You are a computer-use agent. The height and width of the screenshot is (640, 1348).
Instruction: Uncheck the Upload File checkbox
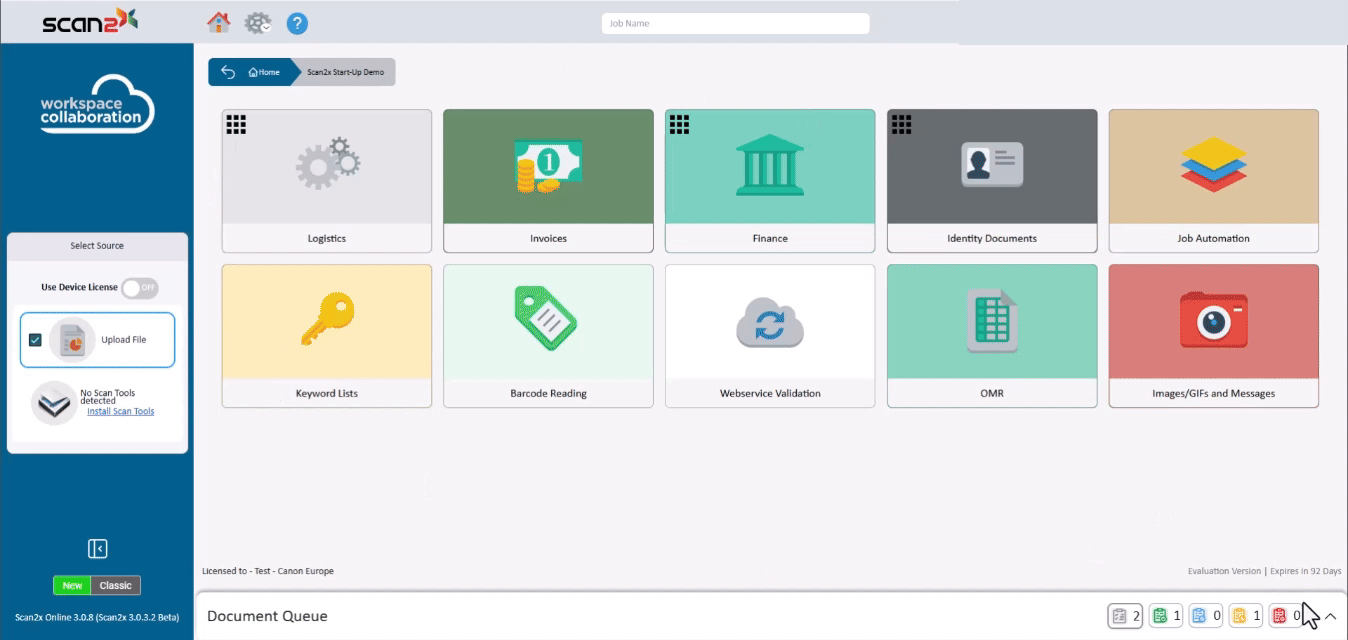(36, 340)
